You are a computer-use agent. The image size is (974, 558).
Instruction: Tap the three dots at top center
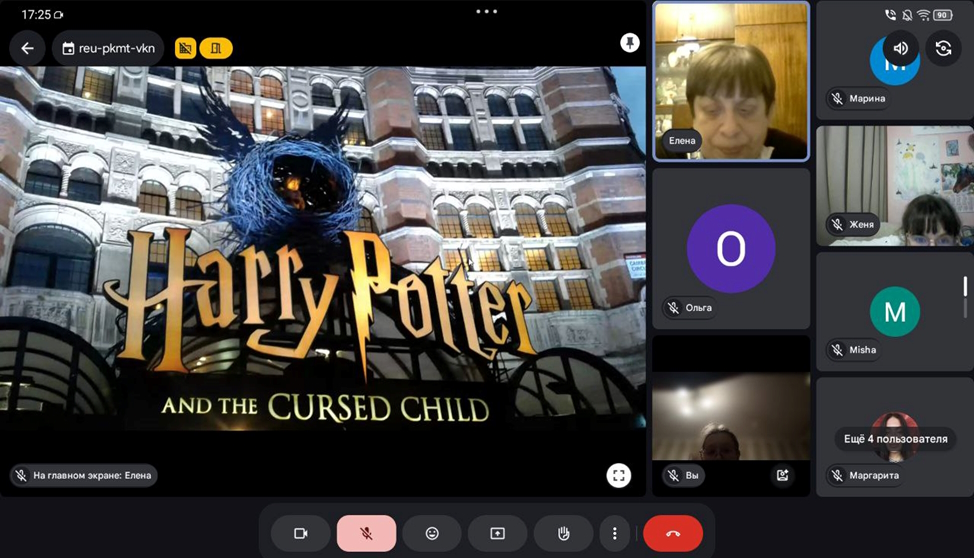coord(487,12)
